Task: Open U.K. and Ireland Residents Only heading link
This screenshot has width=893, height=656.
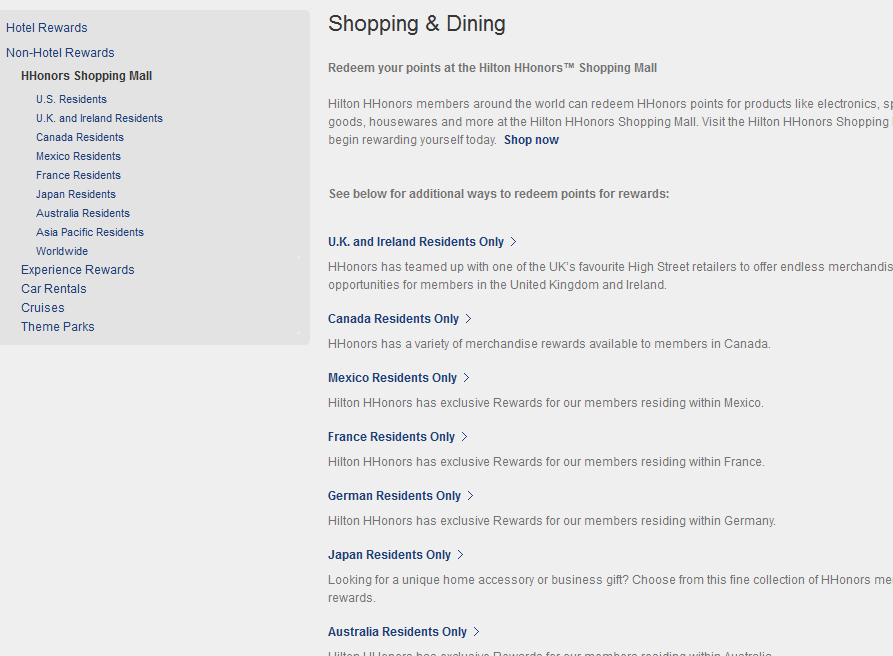Action: point(416,241)
